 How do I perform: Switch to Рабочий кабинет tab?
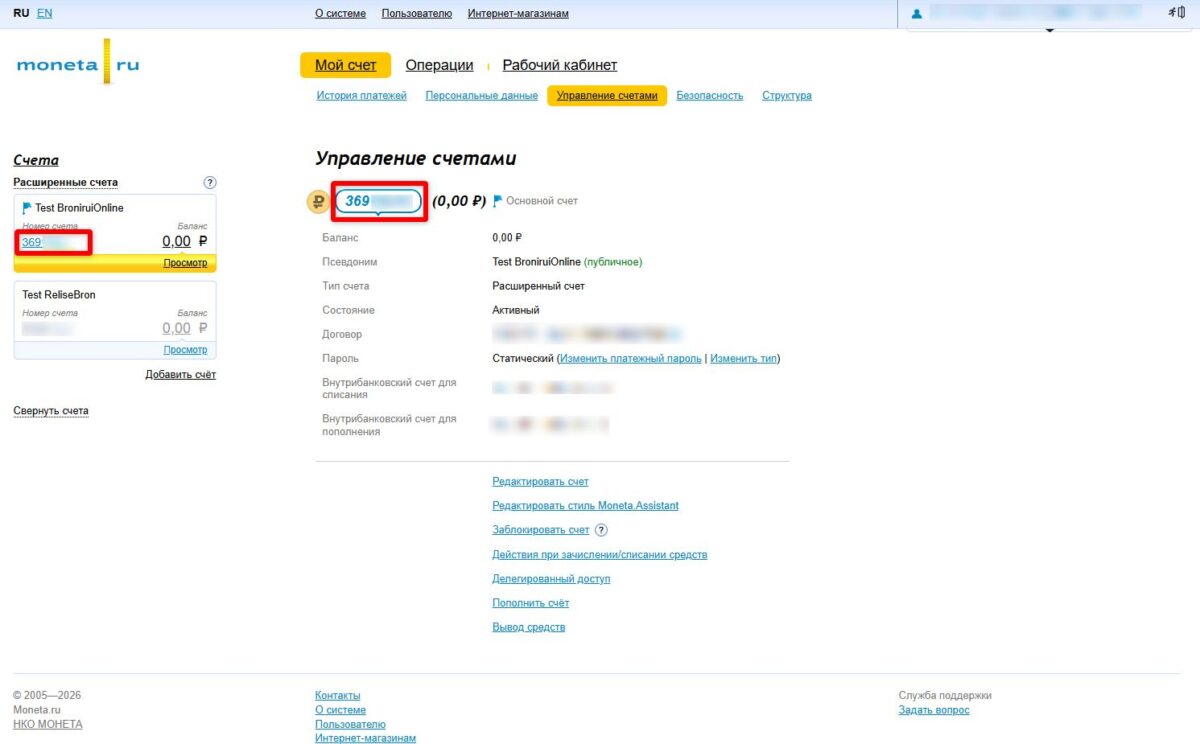click(x=560, y=65)
